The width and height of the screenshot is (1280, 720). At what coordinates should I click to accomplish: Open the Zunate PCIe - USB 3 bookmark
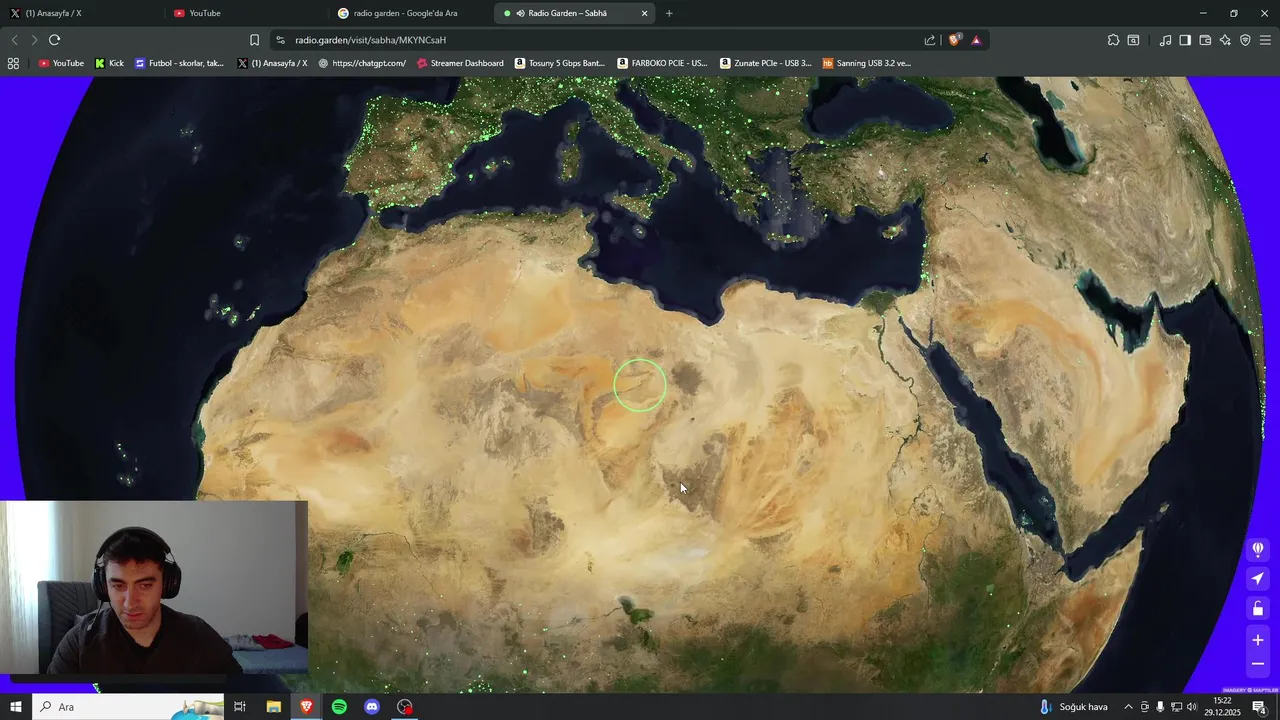(x=766, y=63)
